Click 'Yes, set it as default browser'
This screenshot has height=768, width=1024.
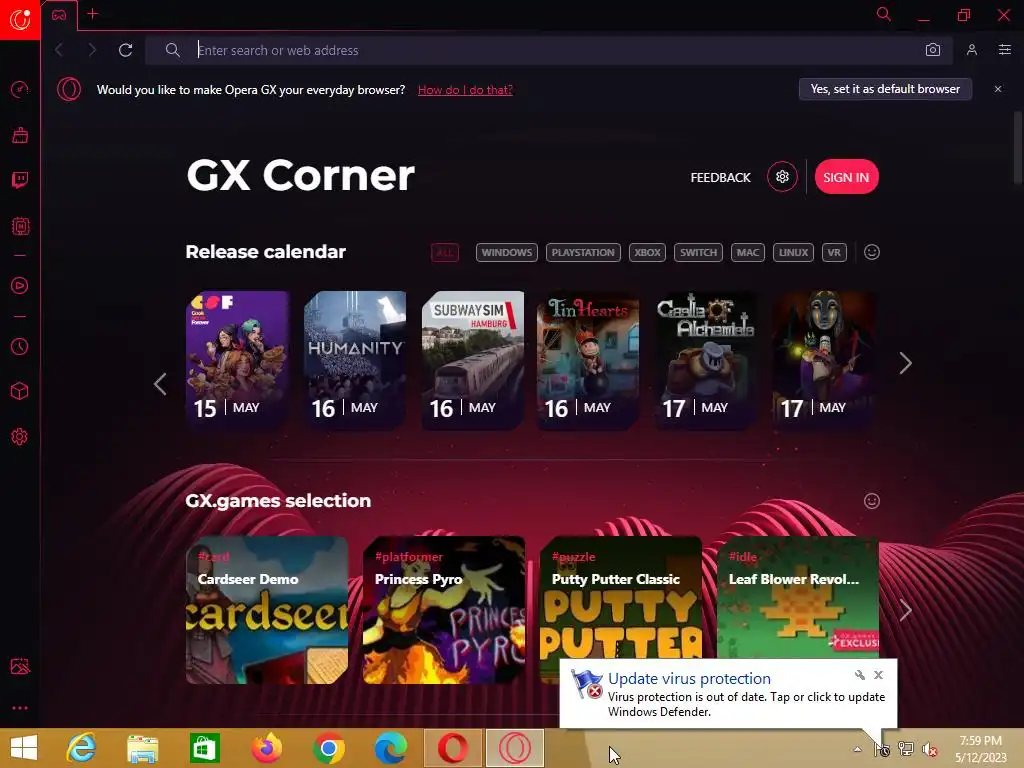coord(885,89)
